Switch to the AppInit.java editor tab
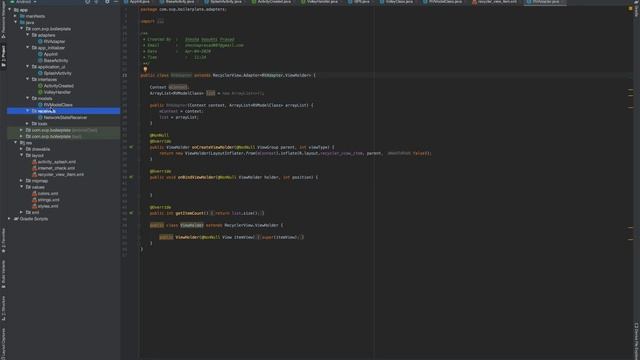640x360 pixels. (x=137, y=2)
